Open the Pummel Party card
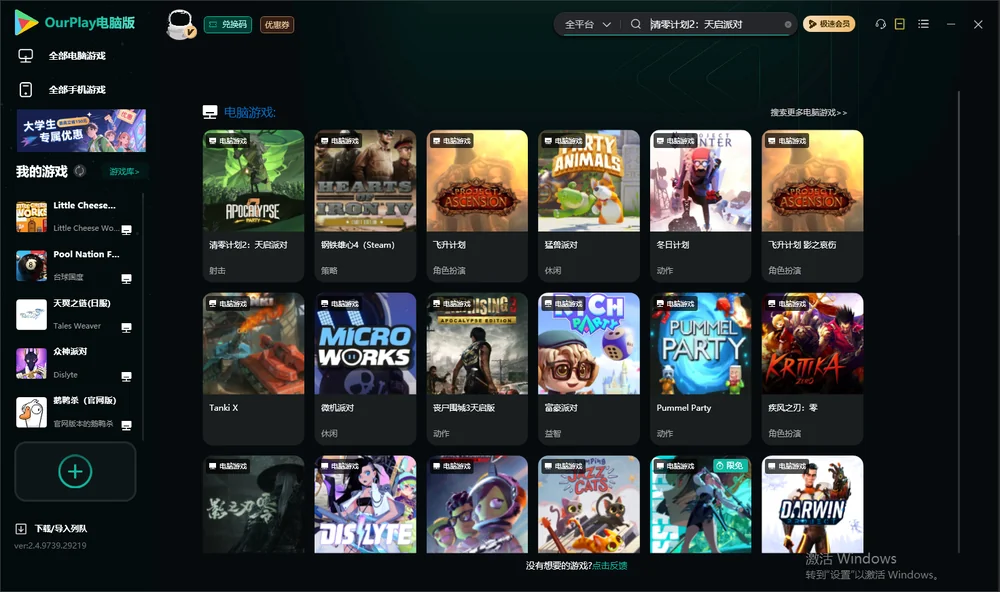The image size is (1000, 592). coord(700,369)
